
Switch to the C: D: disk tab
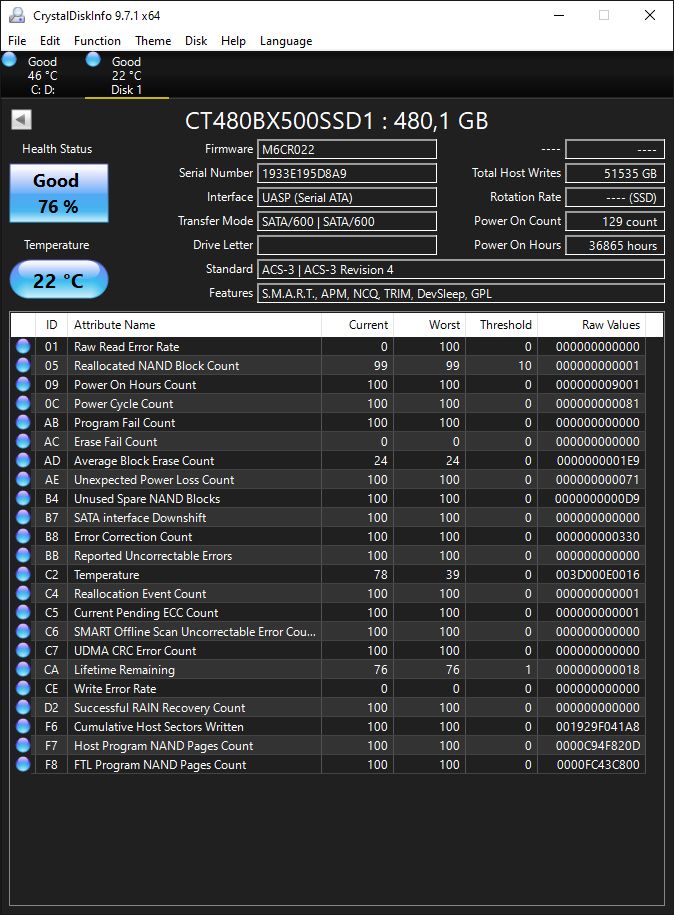pos(42,75)
